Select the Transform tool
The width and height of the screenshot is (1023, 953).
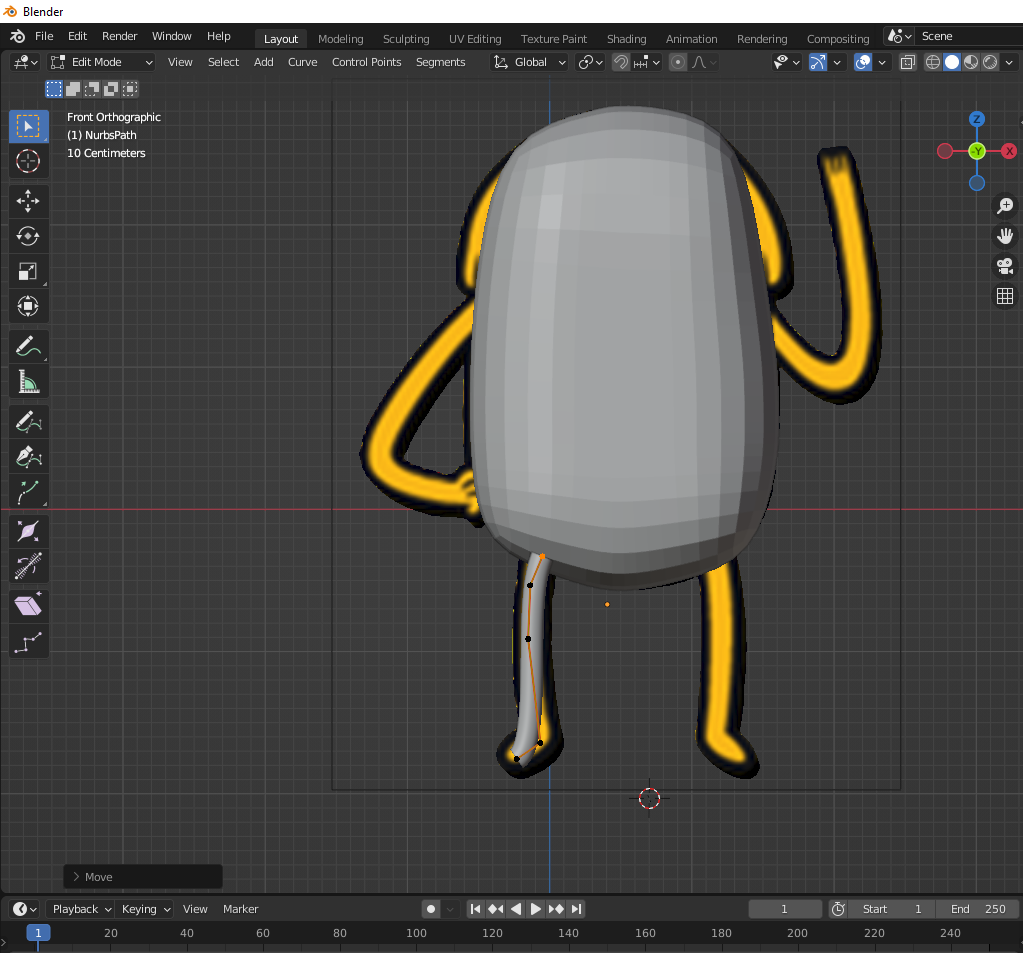[x=28, y=306]
